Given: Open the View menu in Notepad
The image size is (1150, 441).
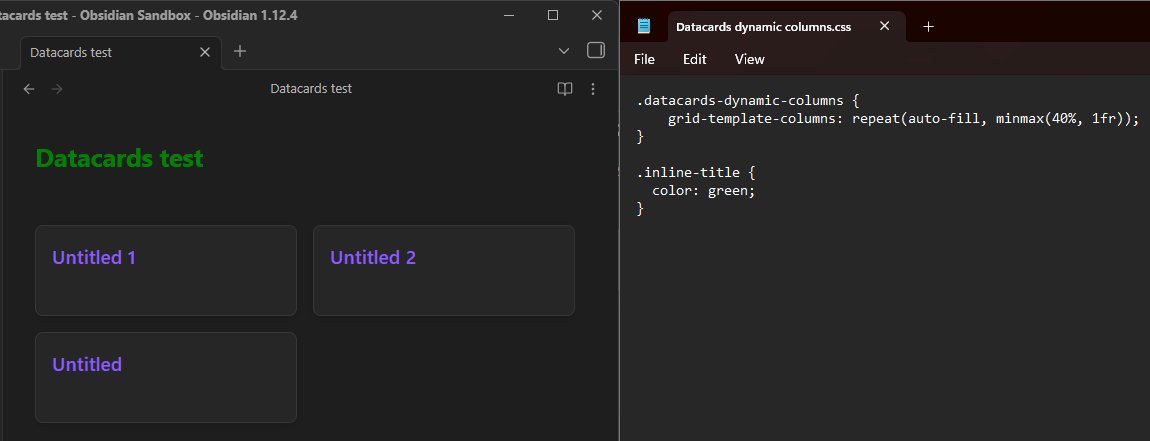Looking at the screenshot, I should [x=749, y=59].
